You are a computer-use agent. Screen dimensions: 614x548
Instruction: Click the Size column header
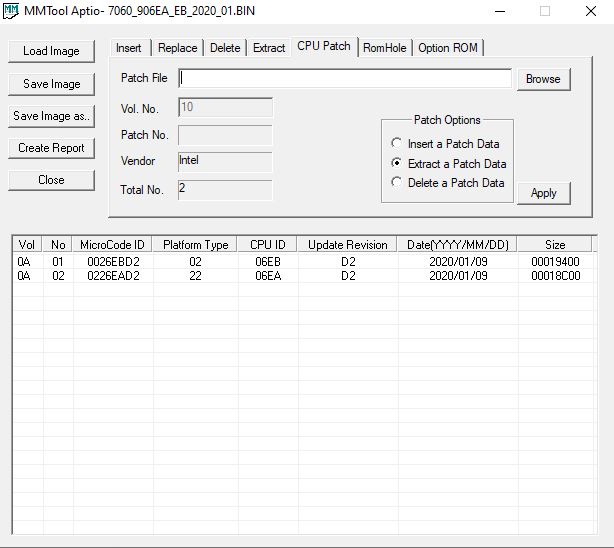(555, 245)
